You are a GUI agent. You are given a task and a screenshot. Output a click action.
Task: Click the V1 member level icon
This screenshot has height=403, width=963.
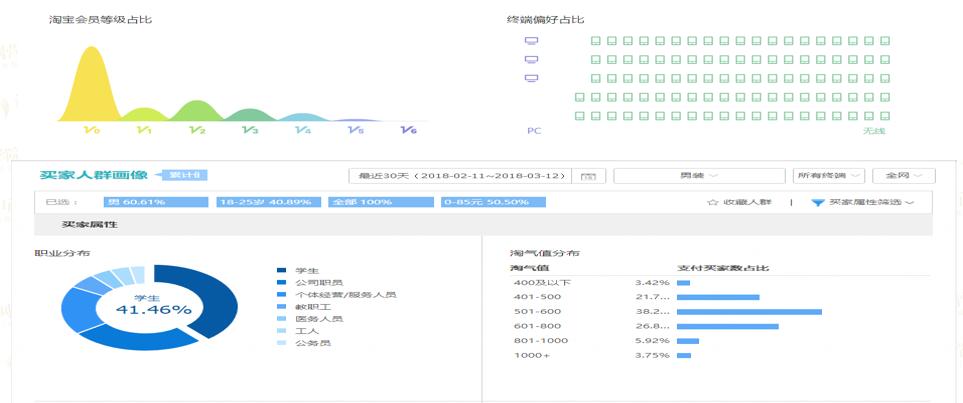144,130
